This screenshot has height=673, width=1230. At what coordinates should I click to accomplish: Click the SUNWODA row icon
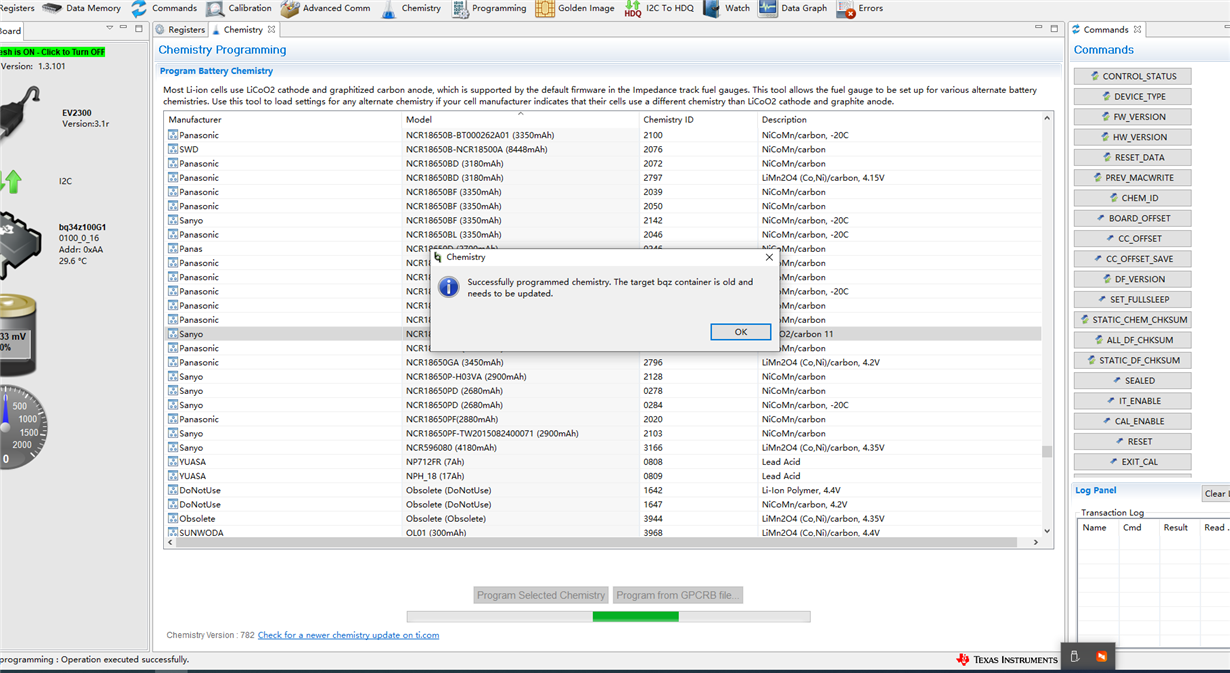173,533
